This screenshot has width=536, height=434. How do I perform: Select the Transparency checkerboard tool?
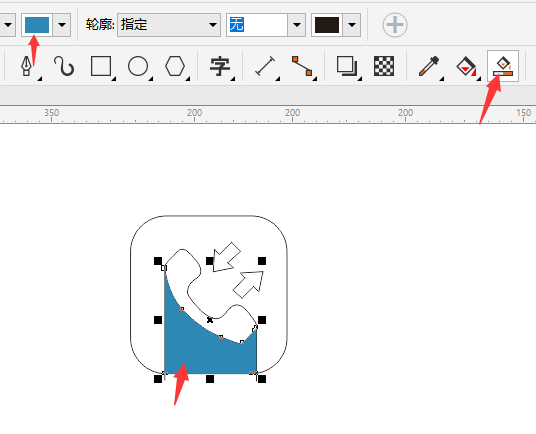(384, 66)
